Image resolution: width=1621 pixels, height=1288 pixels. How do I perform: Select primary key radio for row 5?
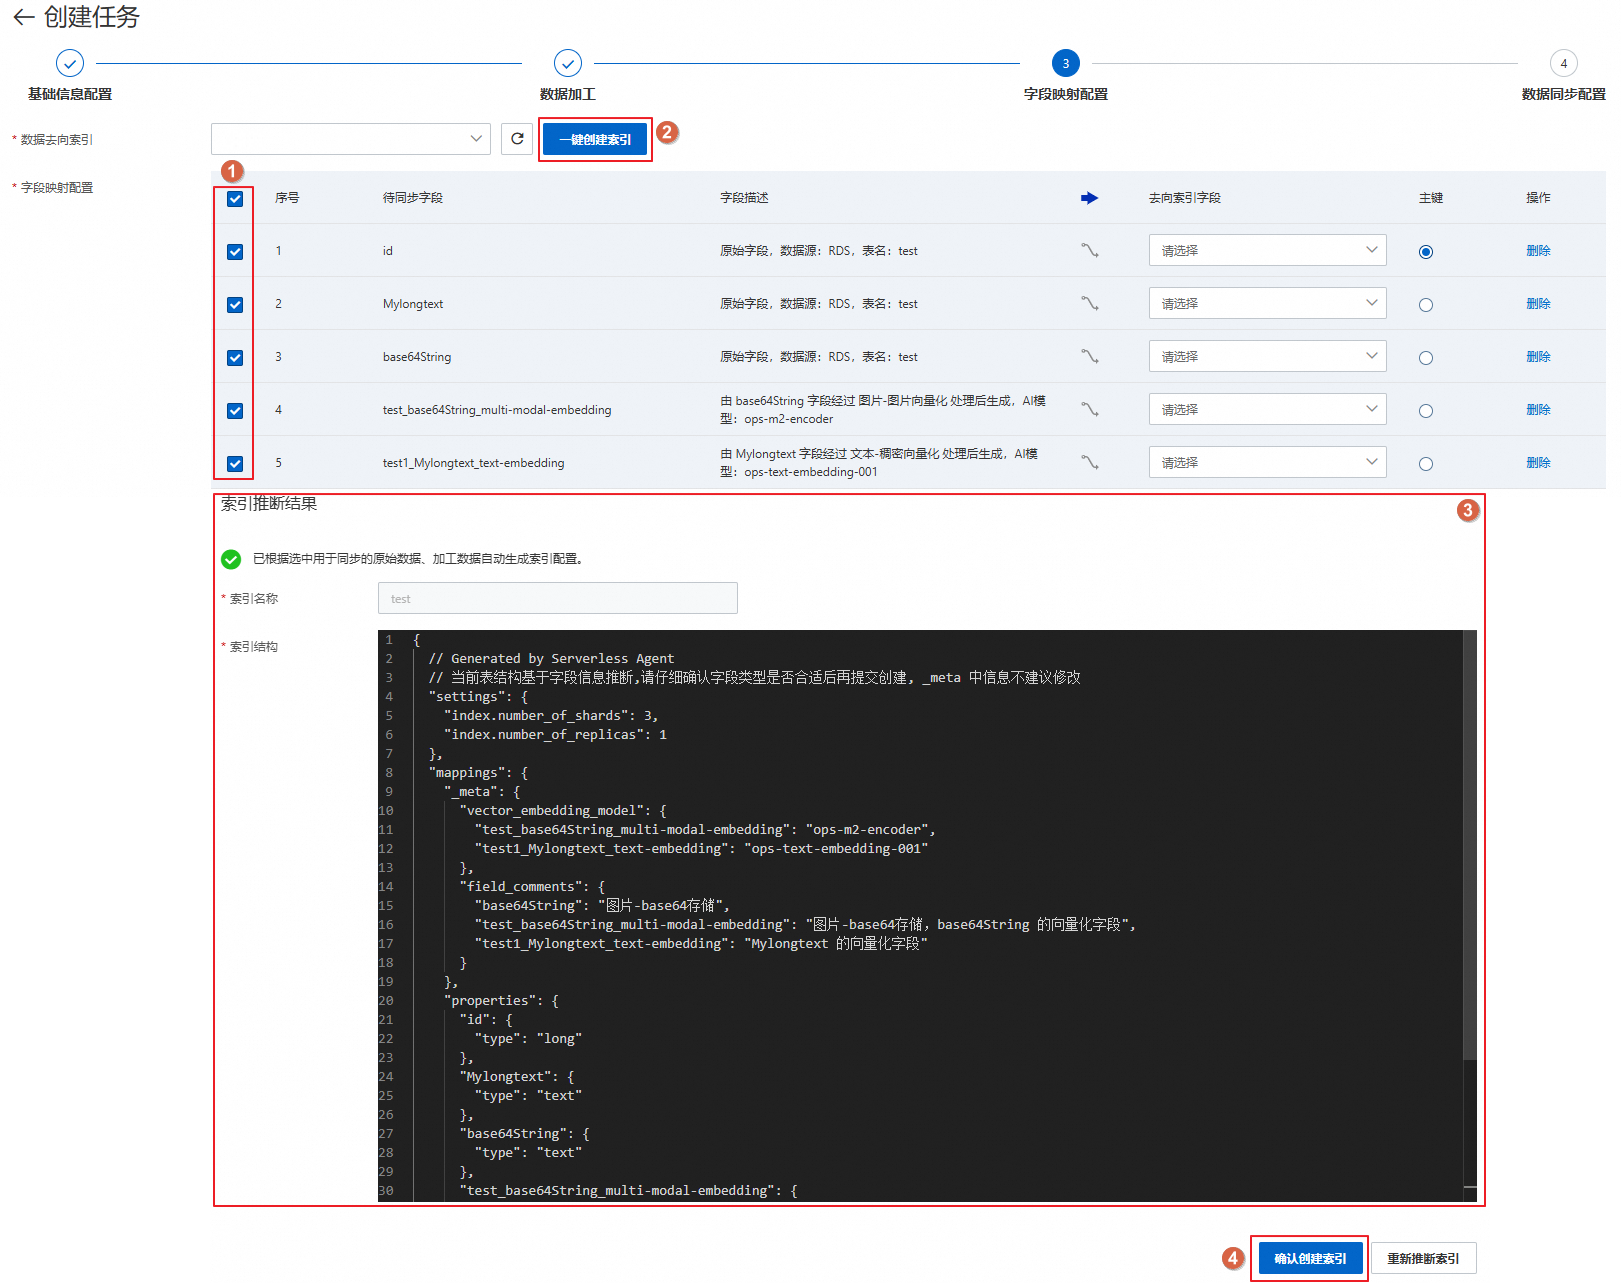pyautogui.click(x=1426, y=464)
